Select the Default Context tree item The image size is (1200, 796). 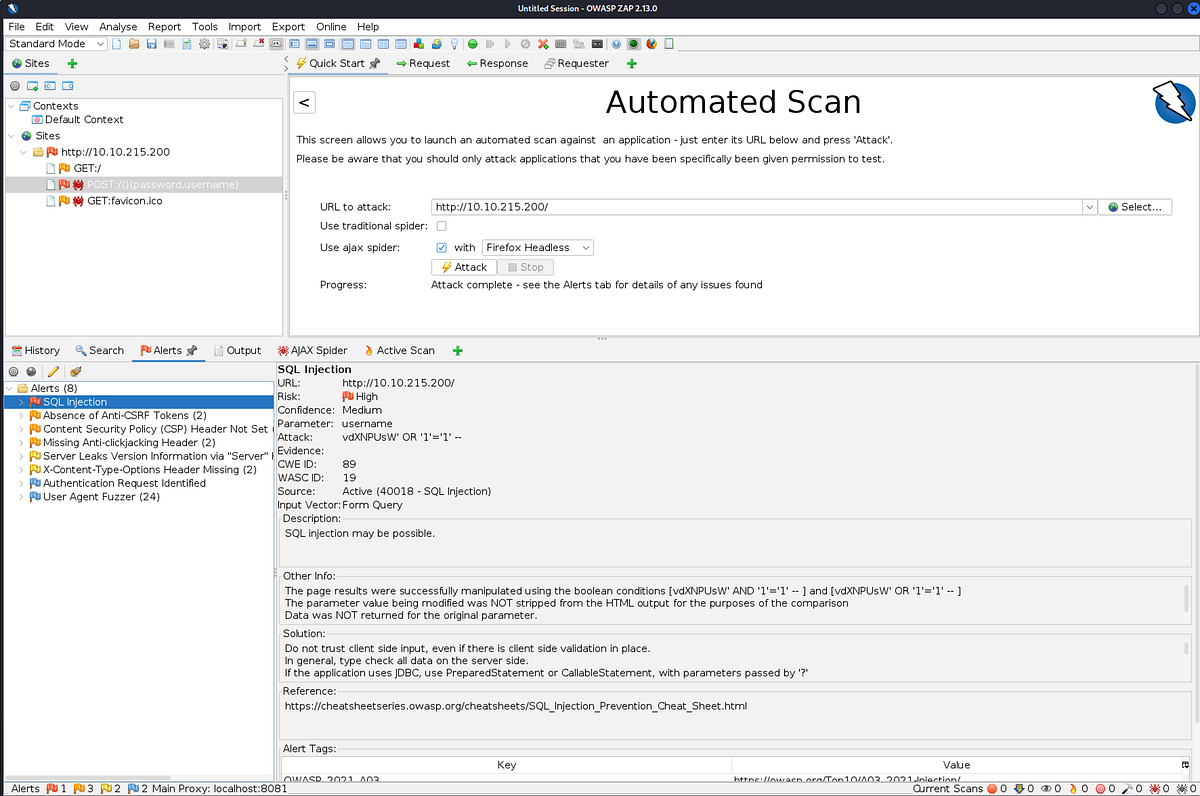[x=84, y=119]
